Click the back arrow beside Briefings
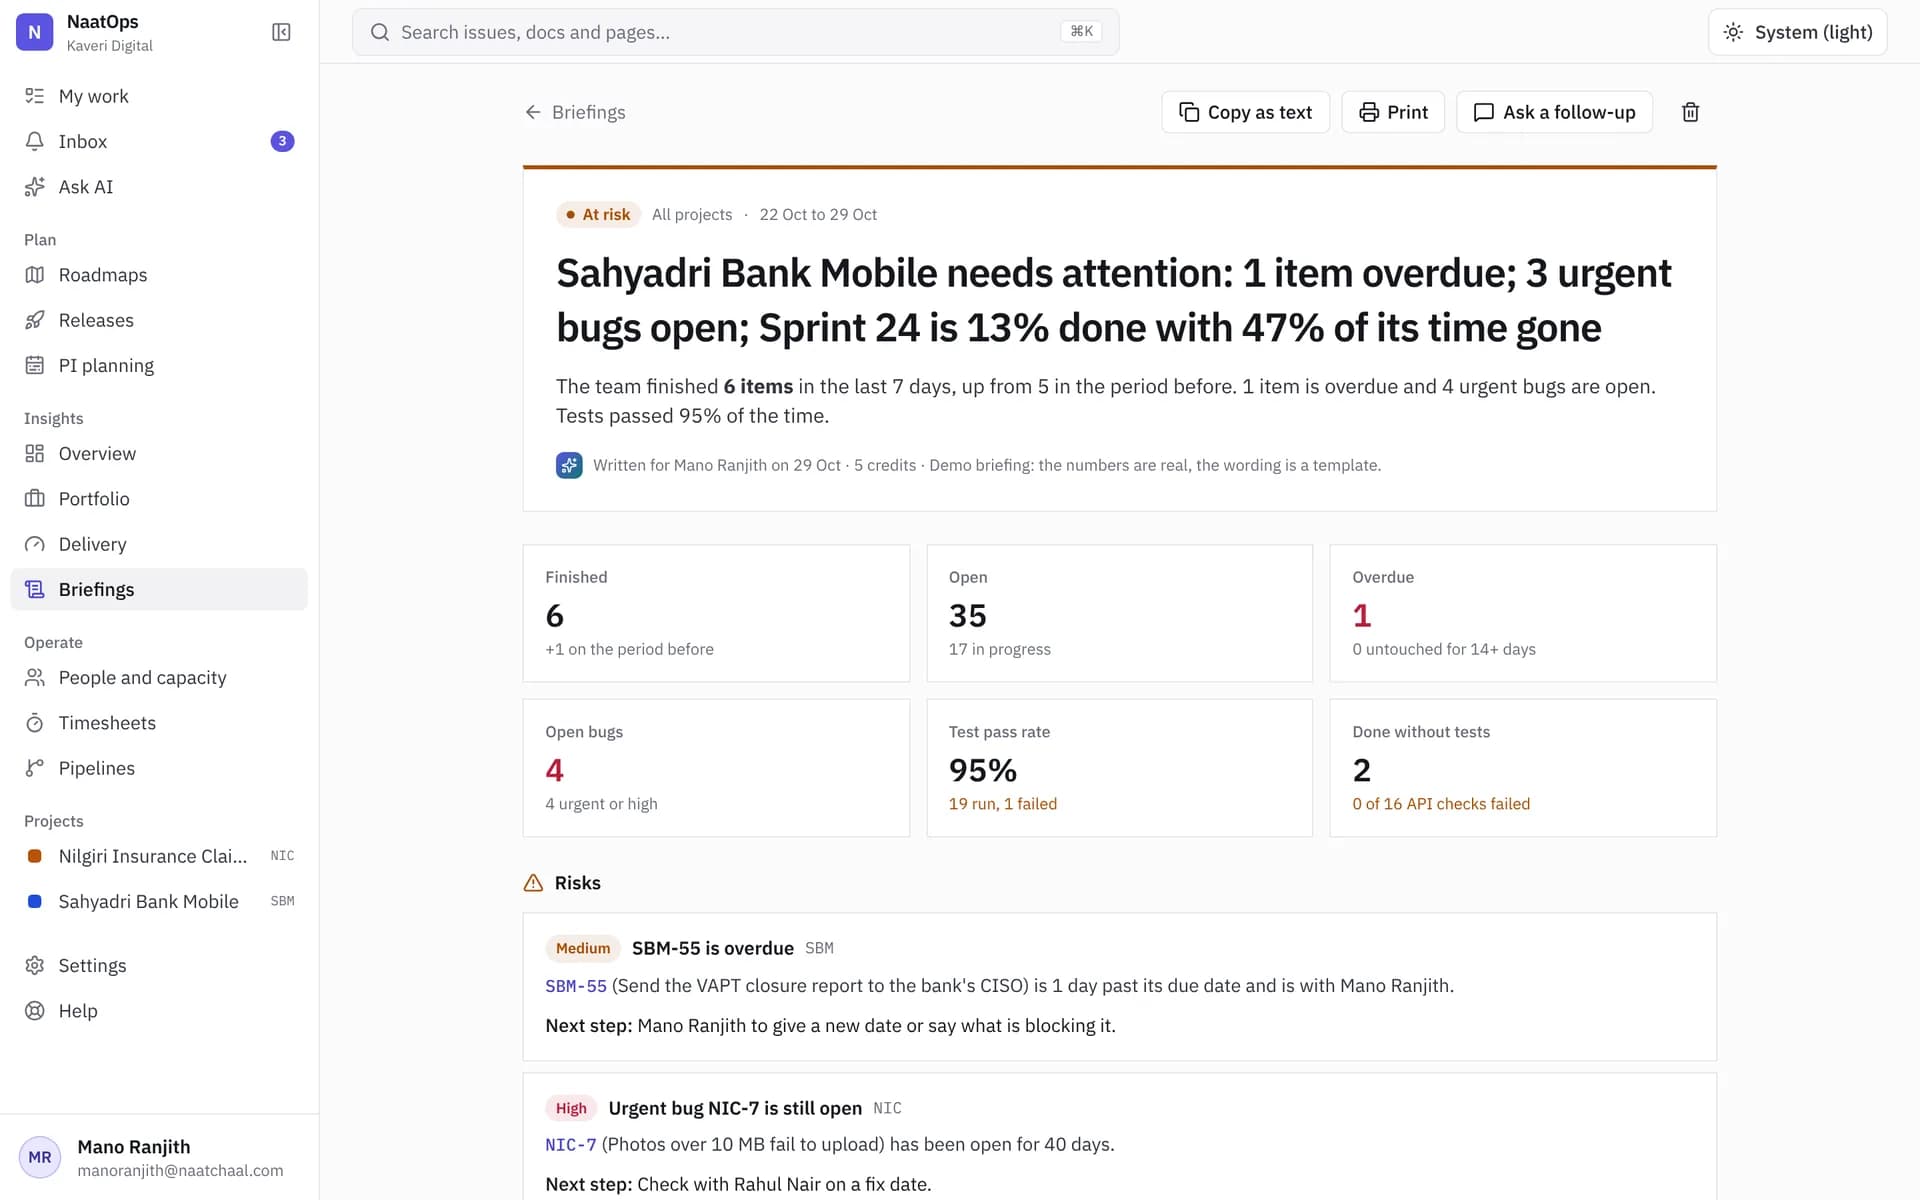This screenshot has width=1920, height=1200. coord(533,112)
